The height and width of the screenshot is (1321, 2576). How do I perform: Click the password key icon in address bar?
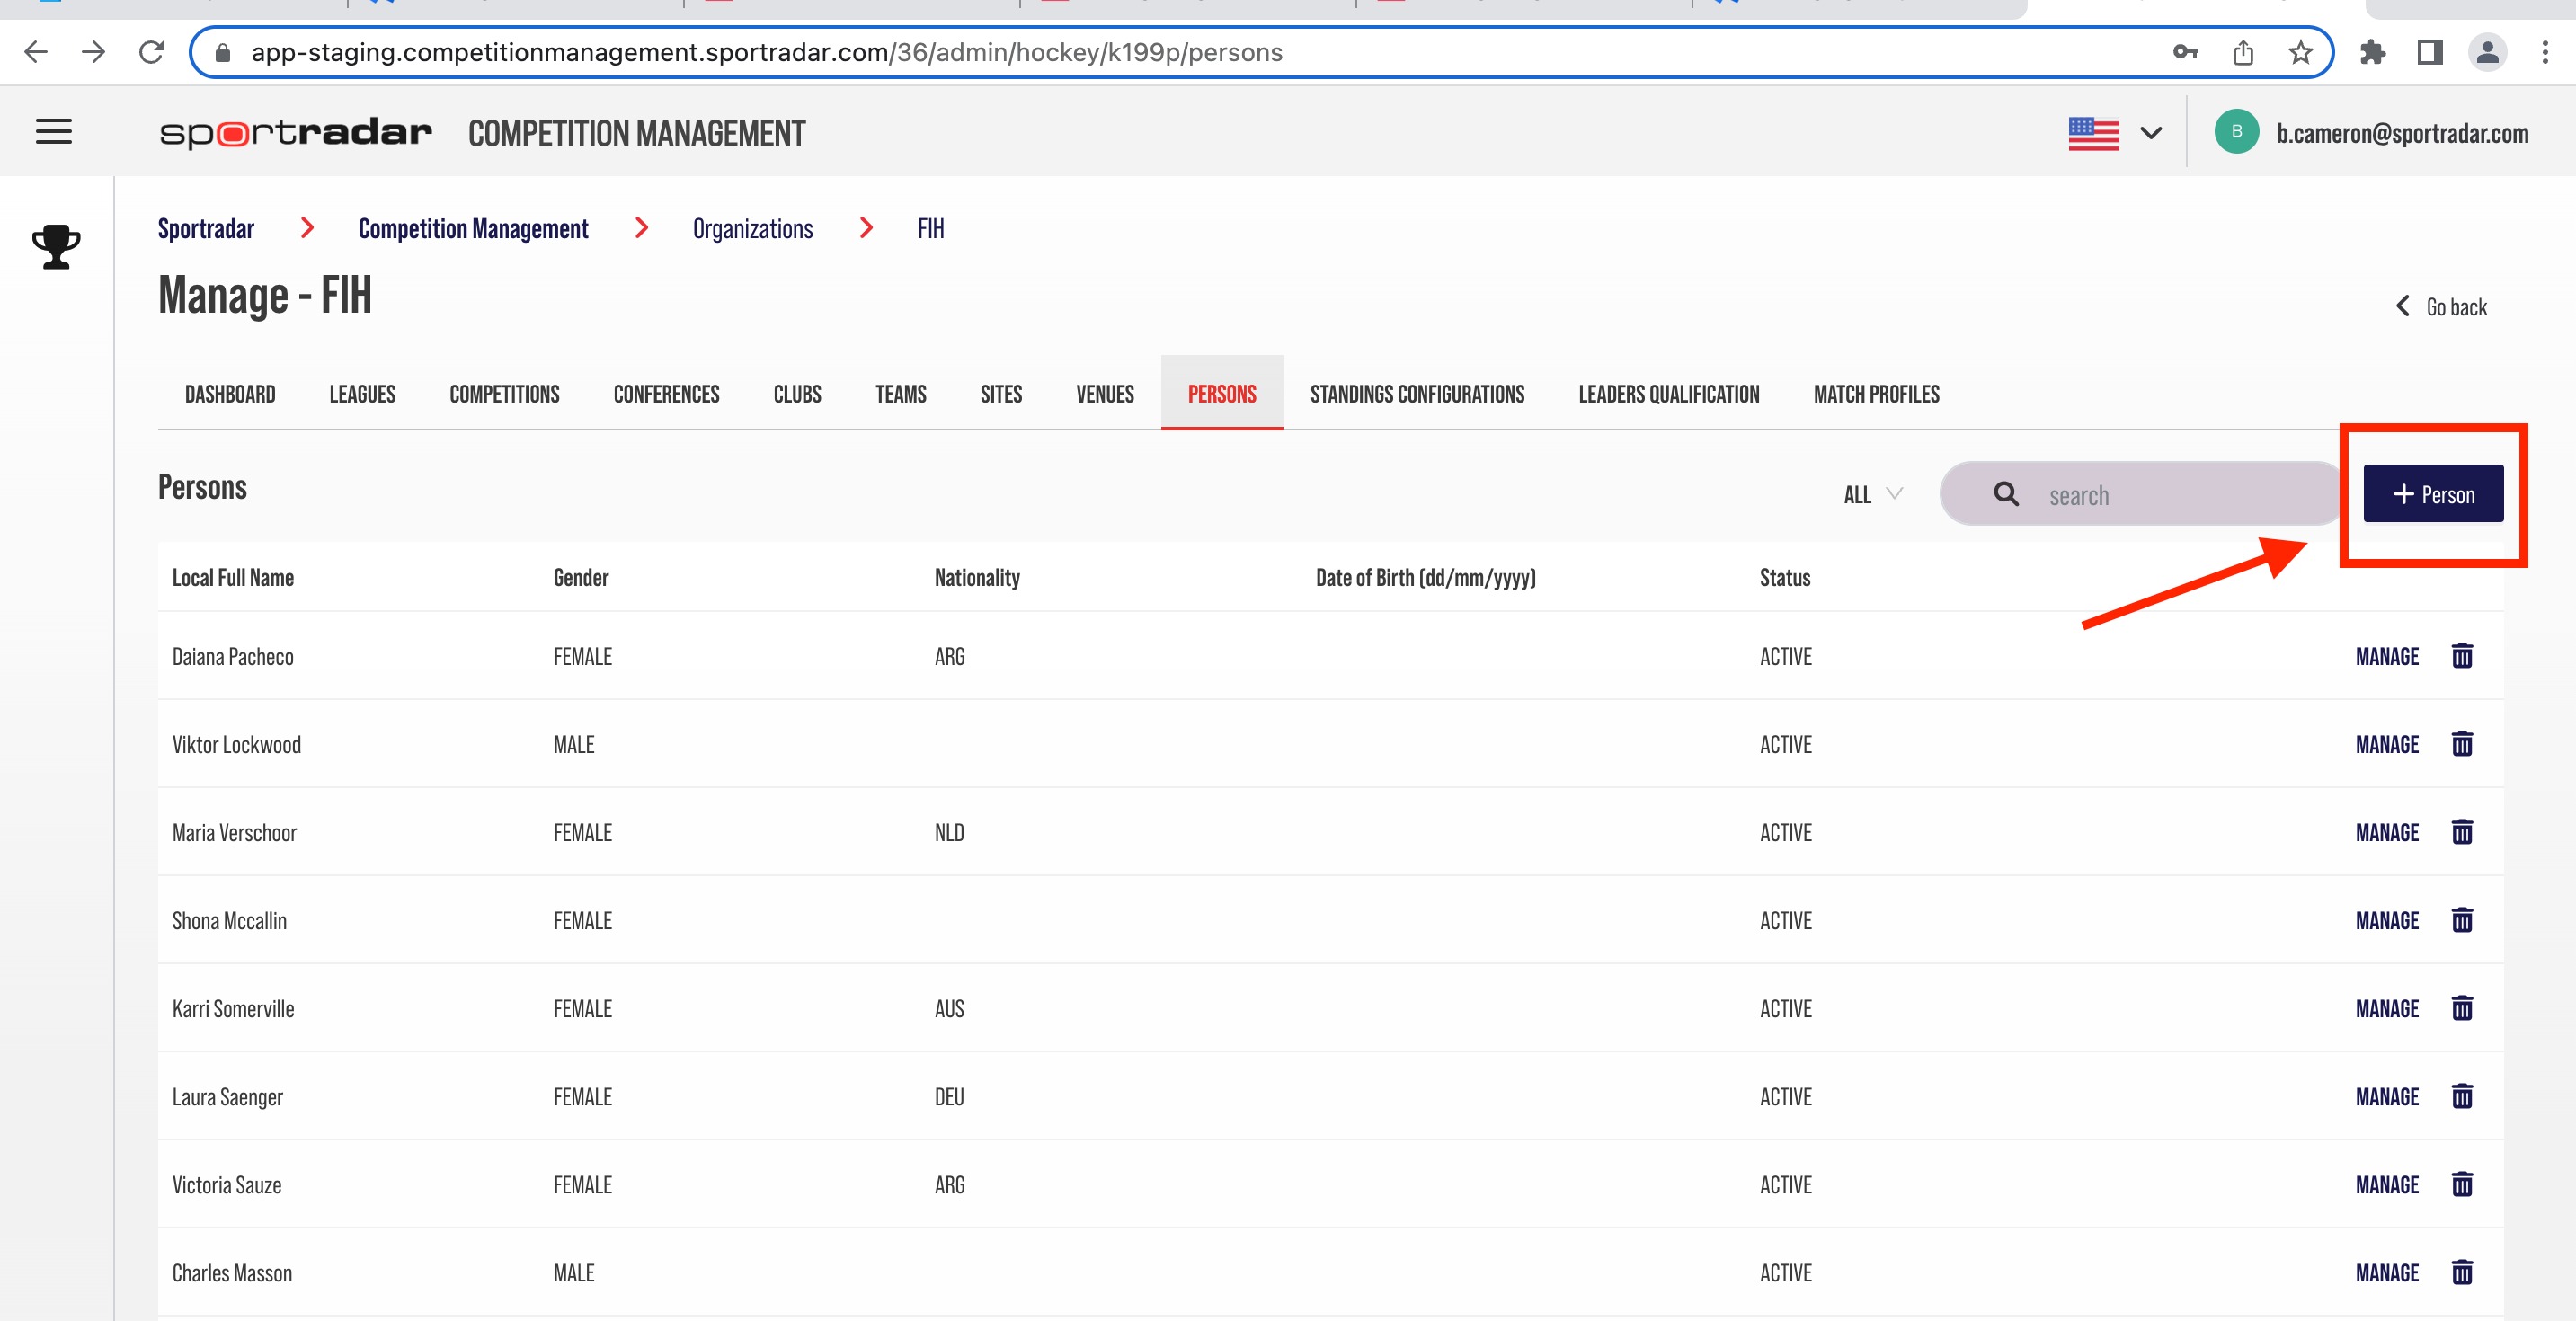pyautogui.click(x=2185, y=52)
